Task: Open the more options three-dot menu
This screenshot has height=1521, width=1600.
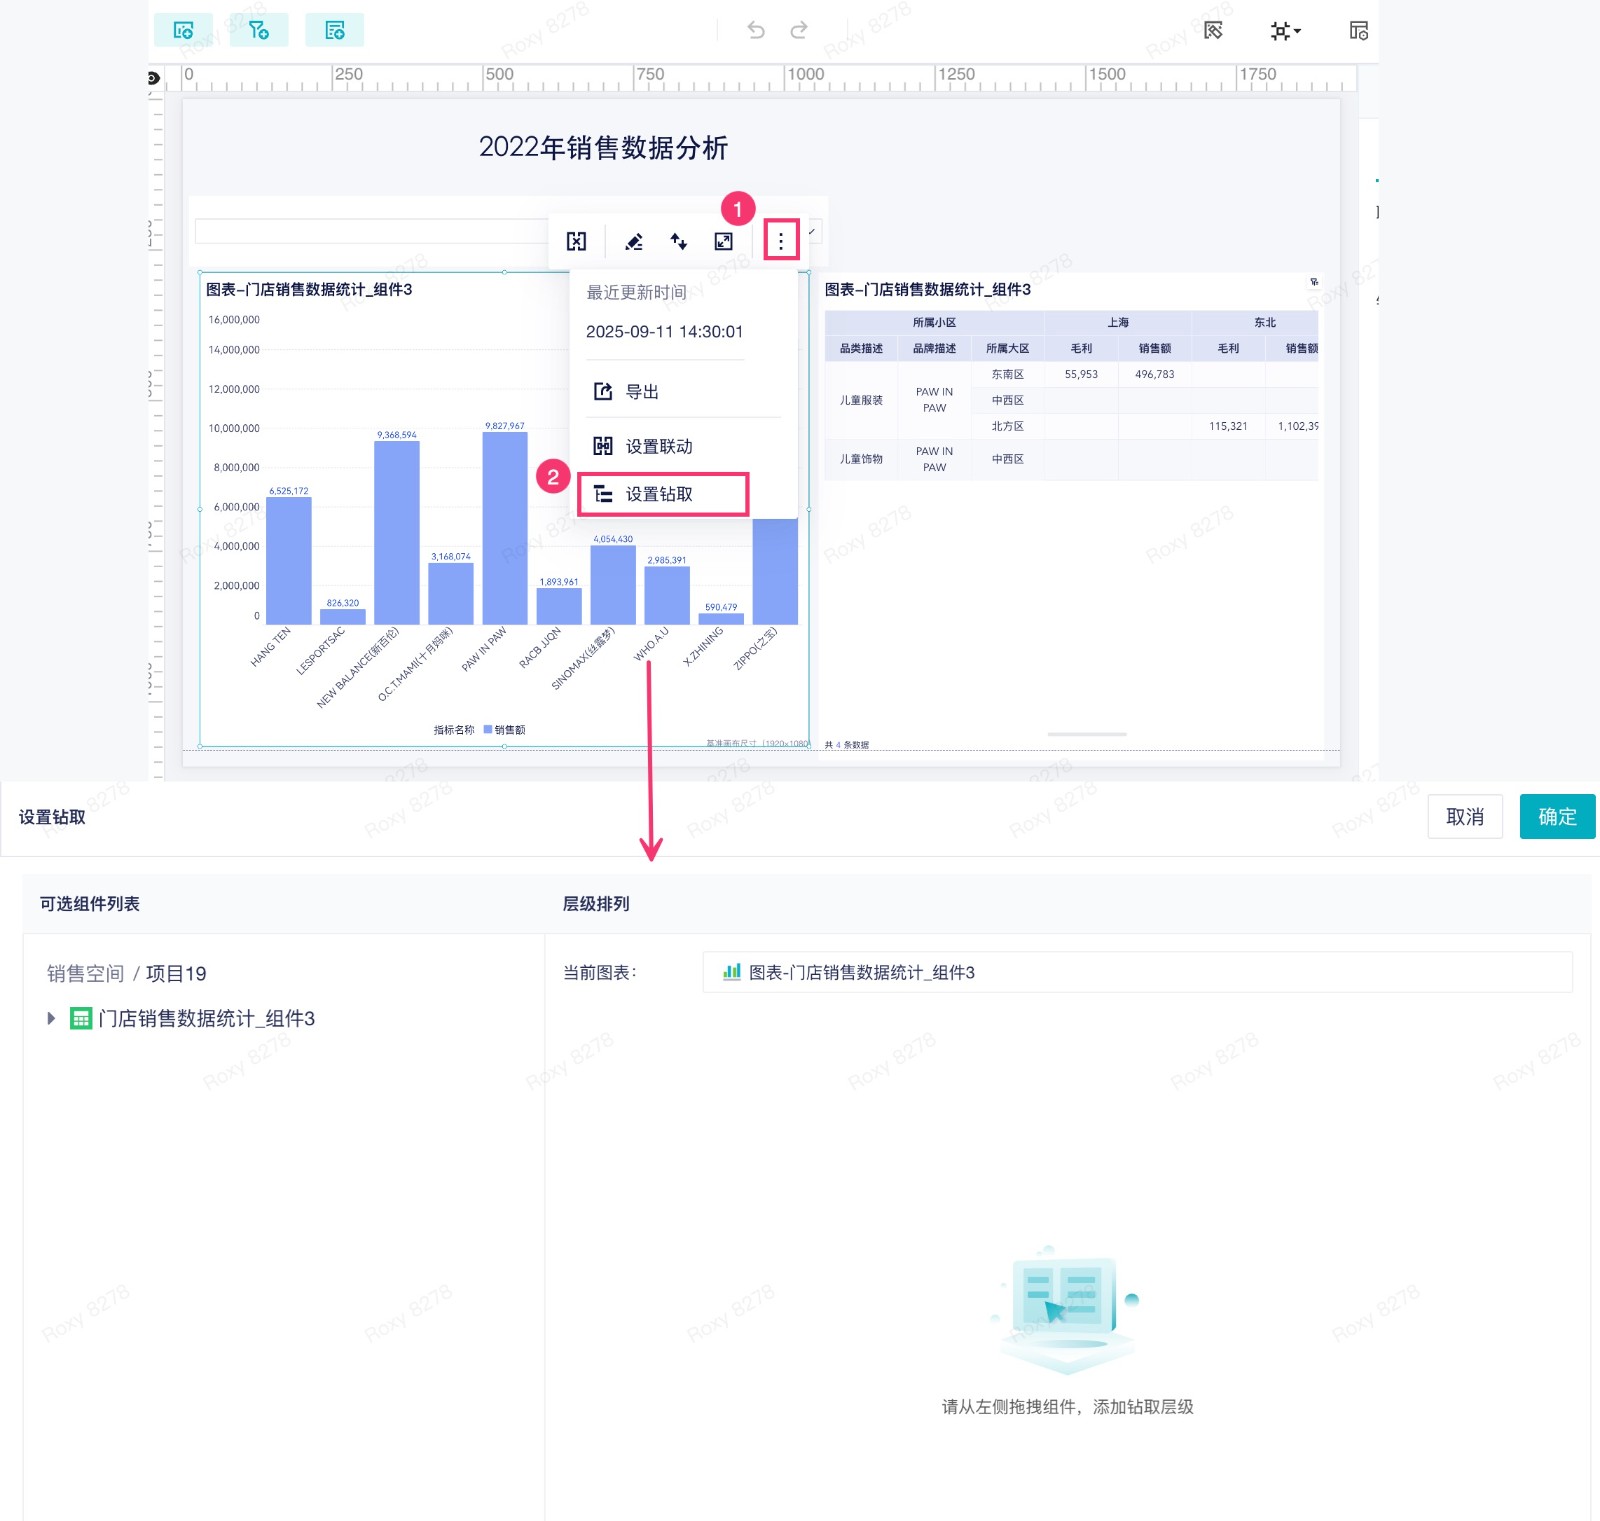Action: tap(781, 241)
